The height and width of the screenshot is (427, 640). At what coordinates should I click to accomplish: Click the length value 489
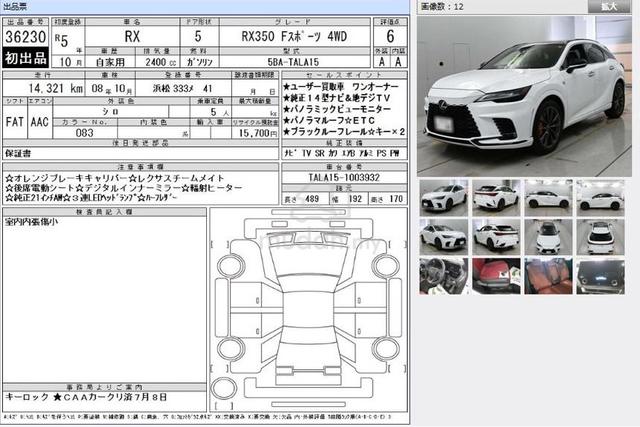point(312,199)
